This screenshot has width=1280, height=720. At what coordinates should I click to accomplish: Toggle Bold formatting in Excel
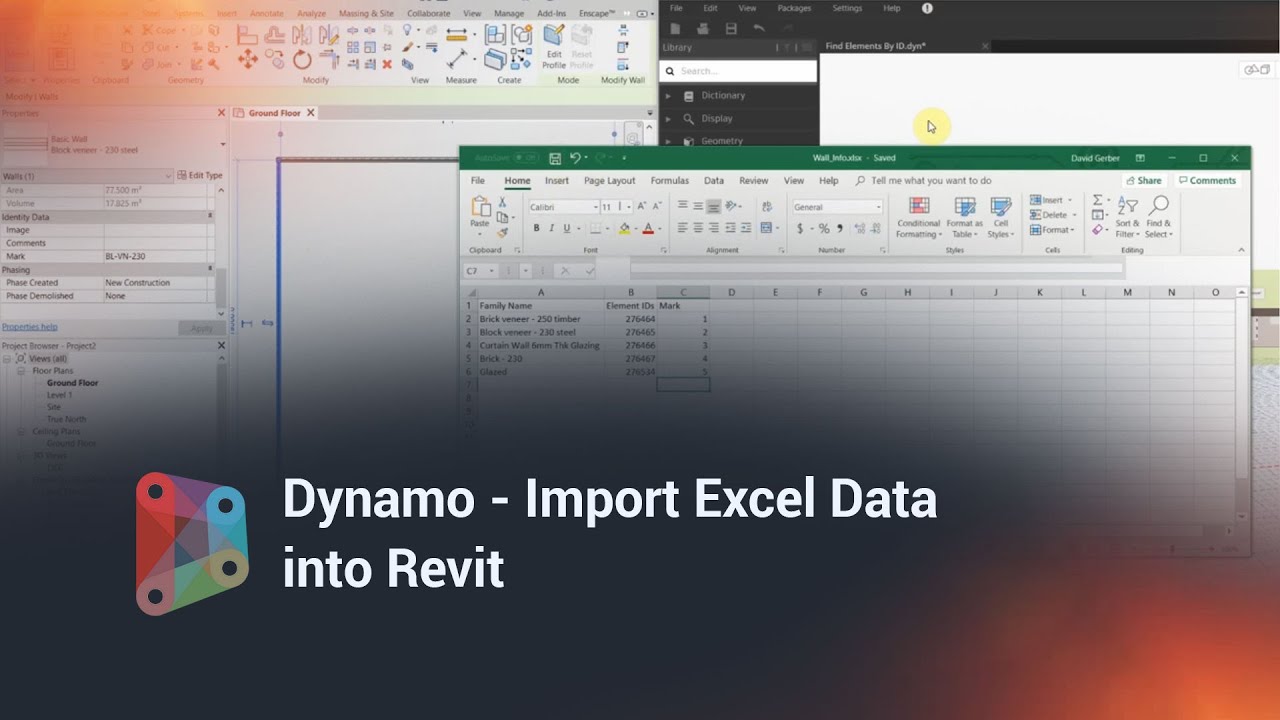(536, 228)
